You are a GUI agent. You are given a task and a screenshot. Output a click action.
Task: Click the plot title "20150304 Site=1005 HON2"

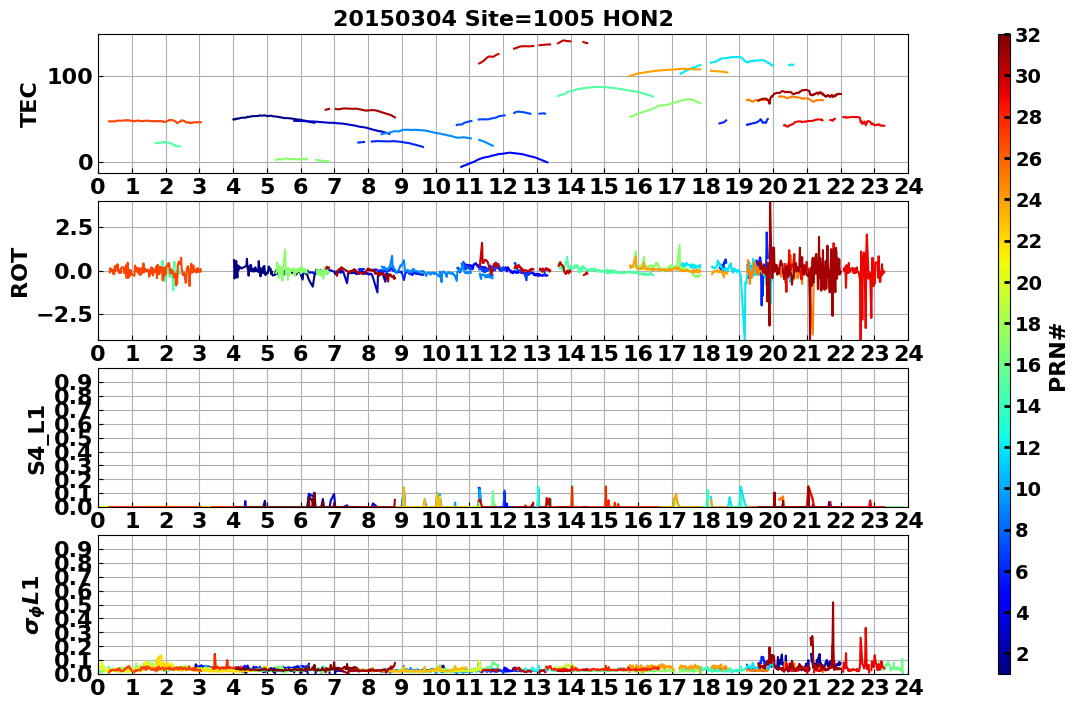[x=503, y=19]
